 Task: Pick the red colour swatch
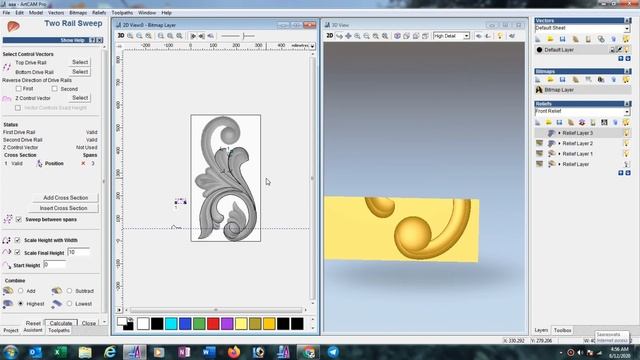(x=213, y=324)
